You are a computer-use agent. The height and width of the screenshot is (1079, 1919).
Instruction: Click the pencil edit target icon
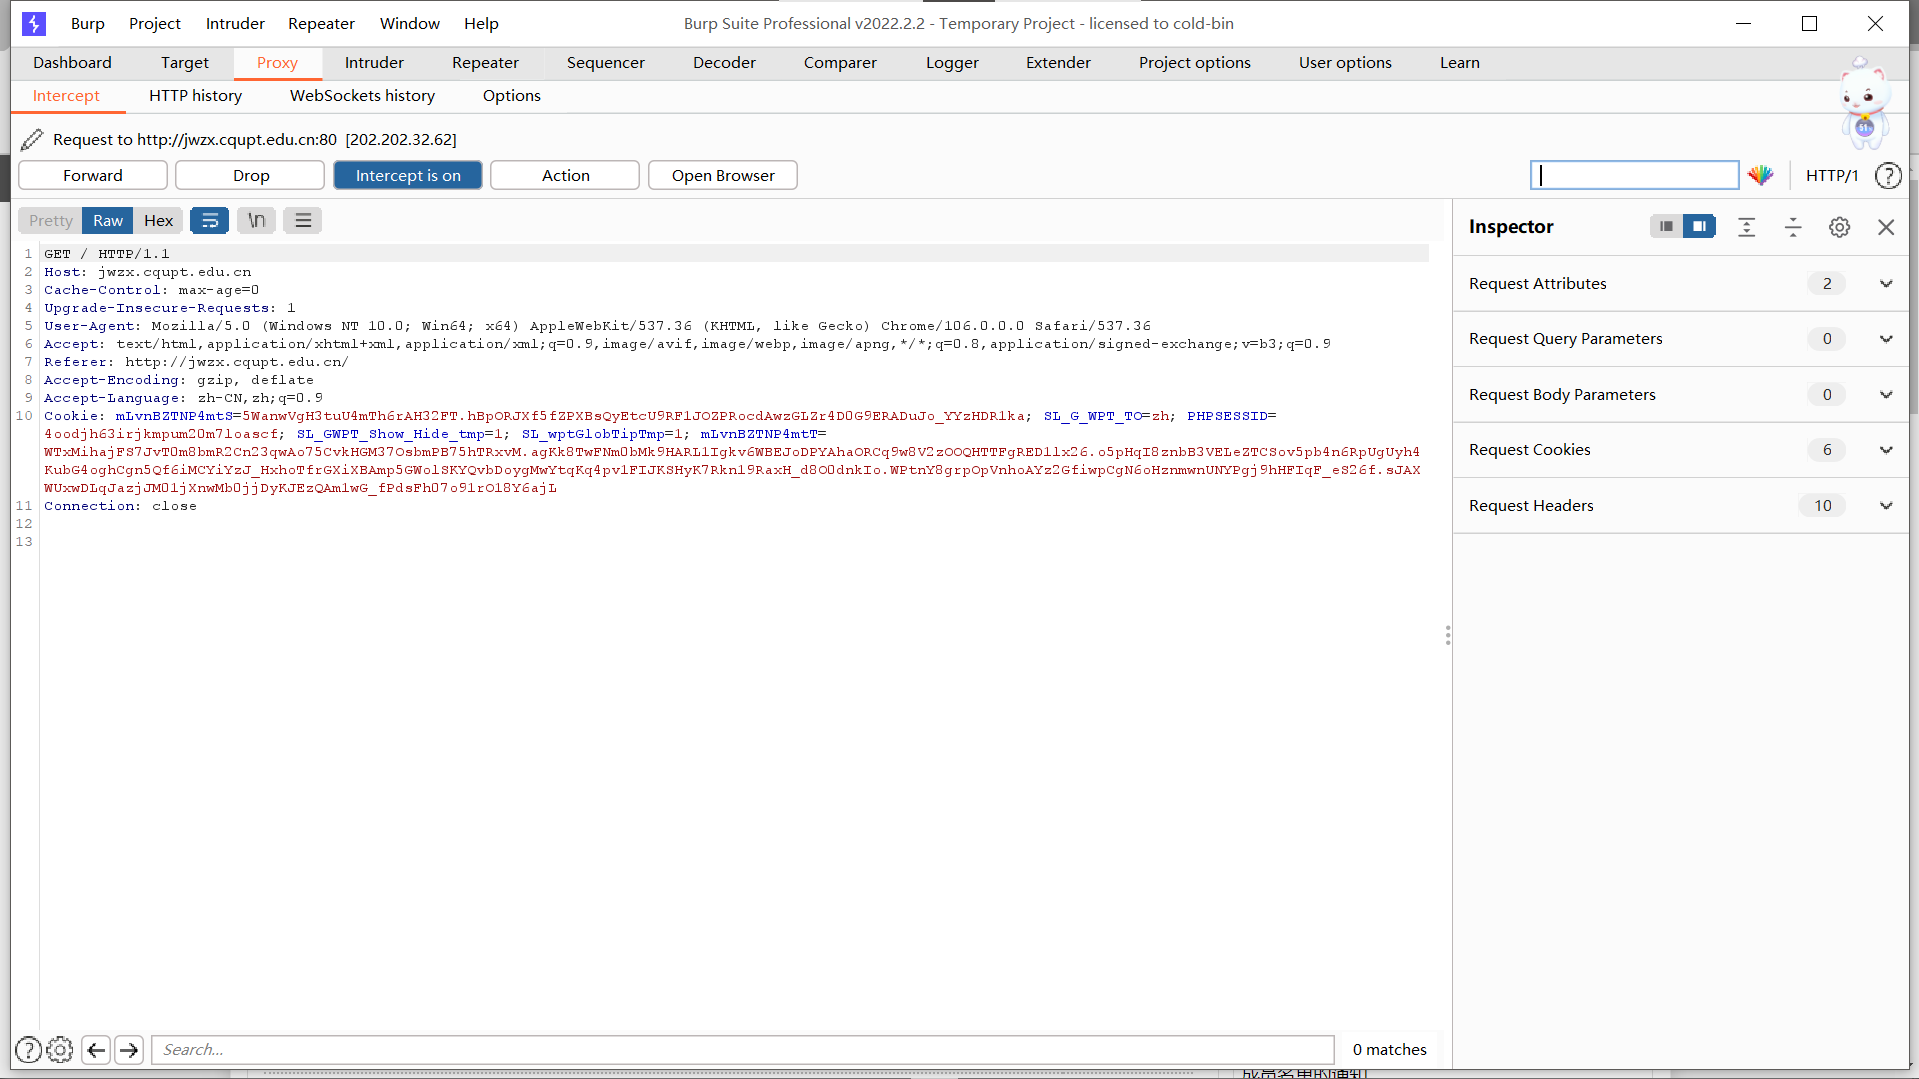32,139
